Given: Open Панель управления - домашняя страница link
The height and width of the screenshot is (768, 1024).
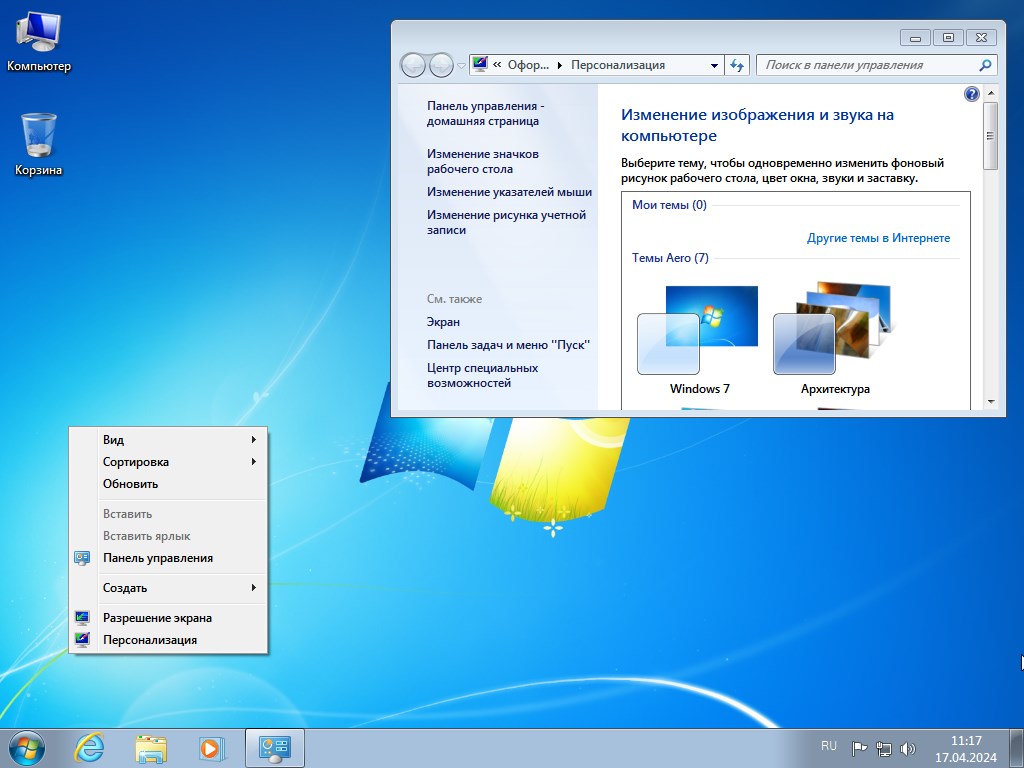Looking at the screenshot, I should (485, 114).
